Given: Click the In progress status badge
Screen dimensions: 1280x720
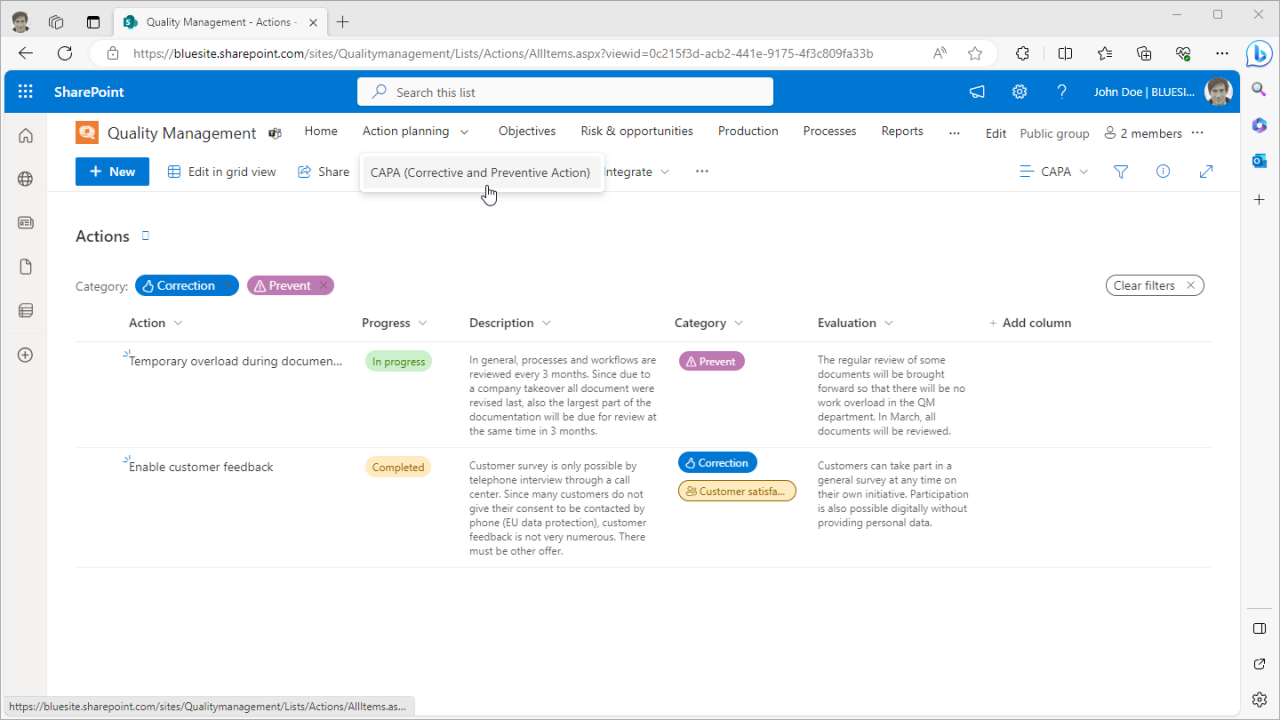Looking at the screenshot, I should 398,362.
